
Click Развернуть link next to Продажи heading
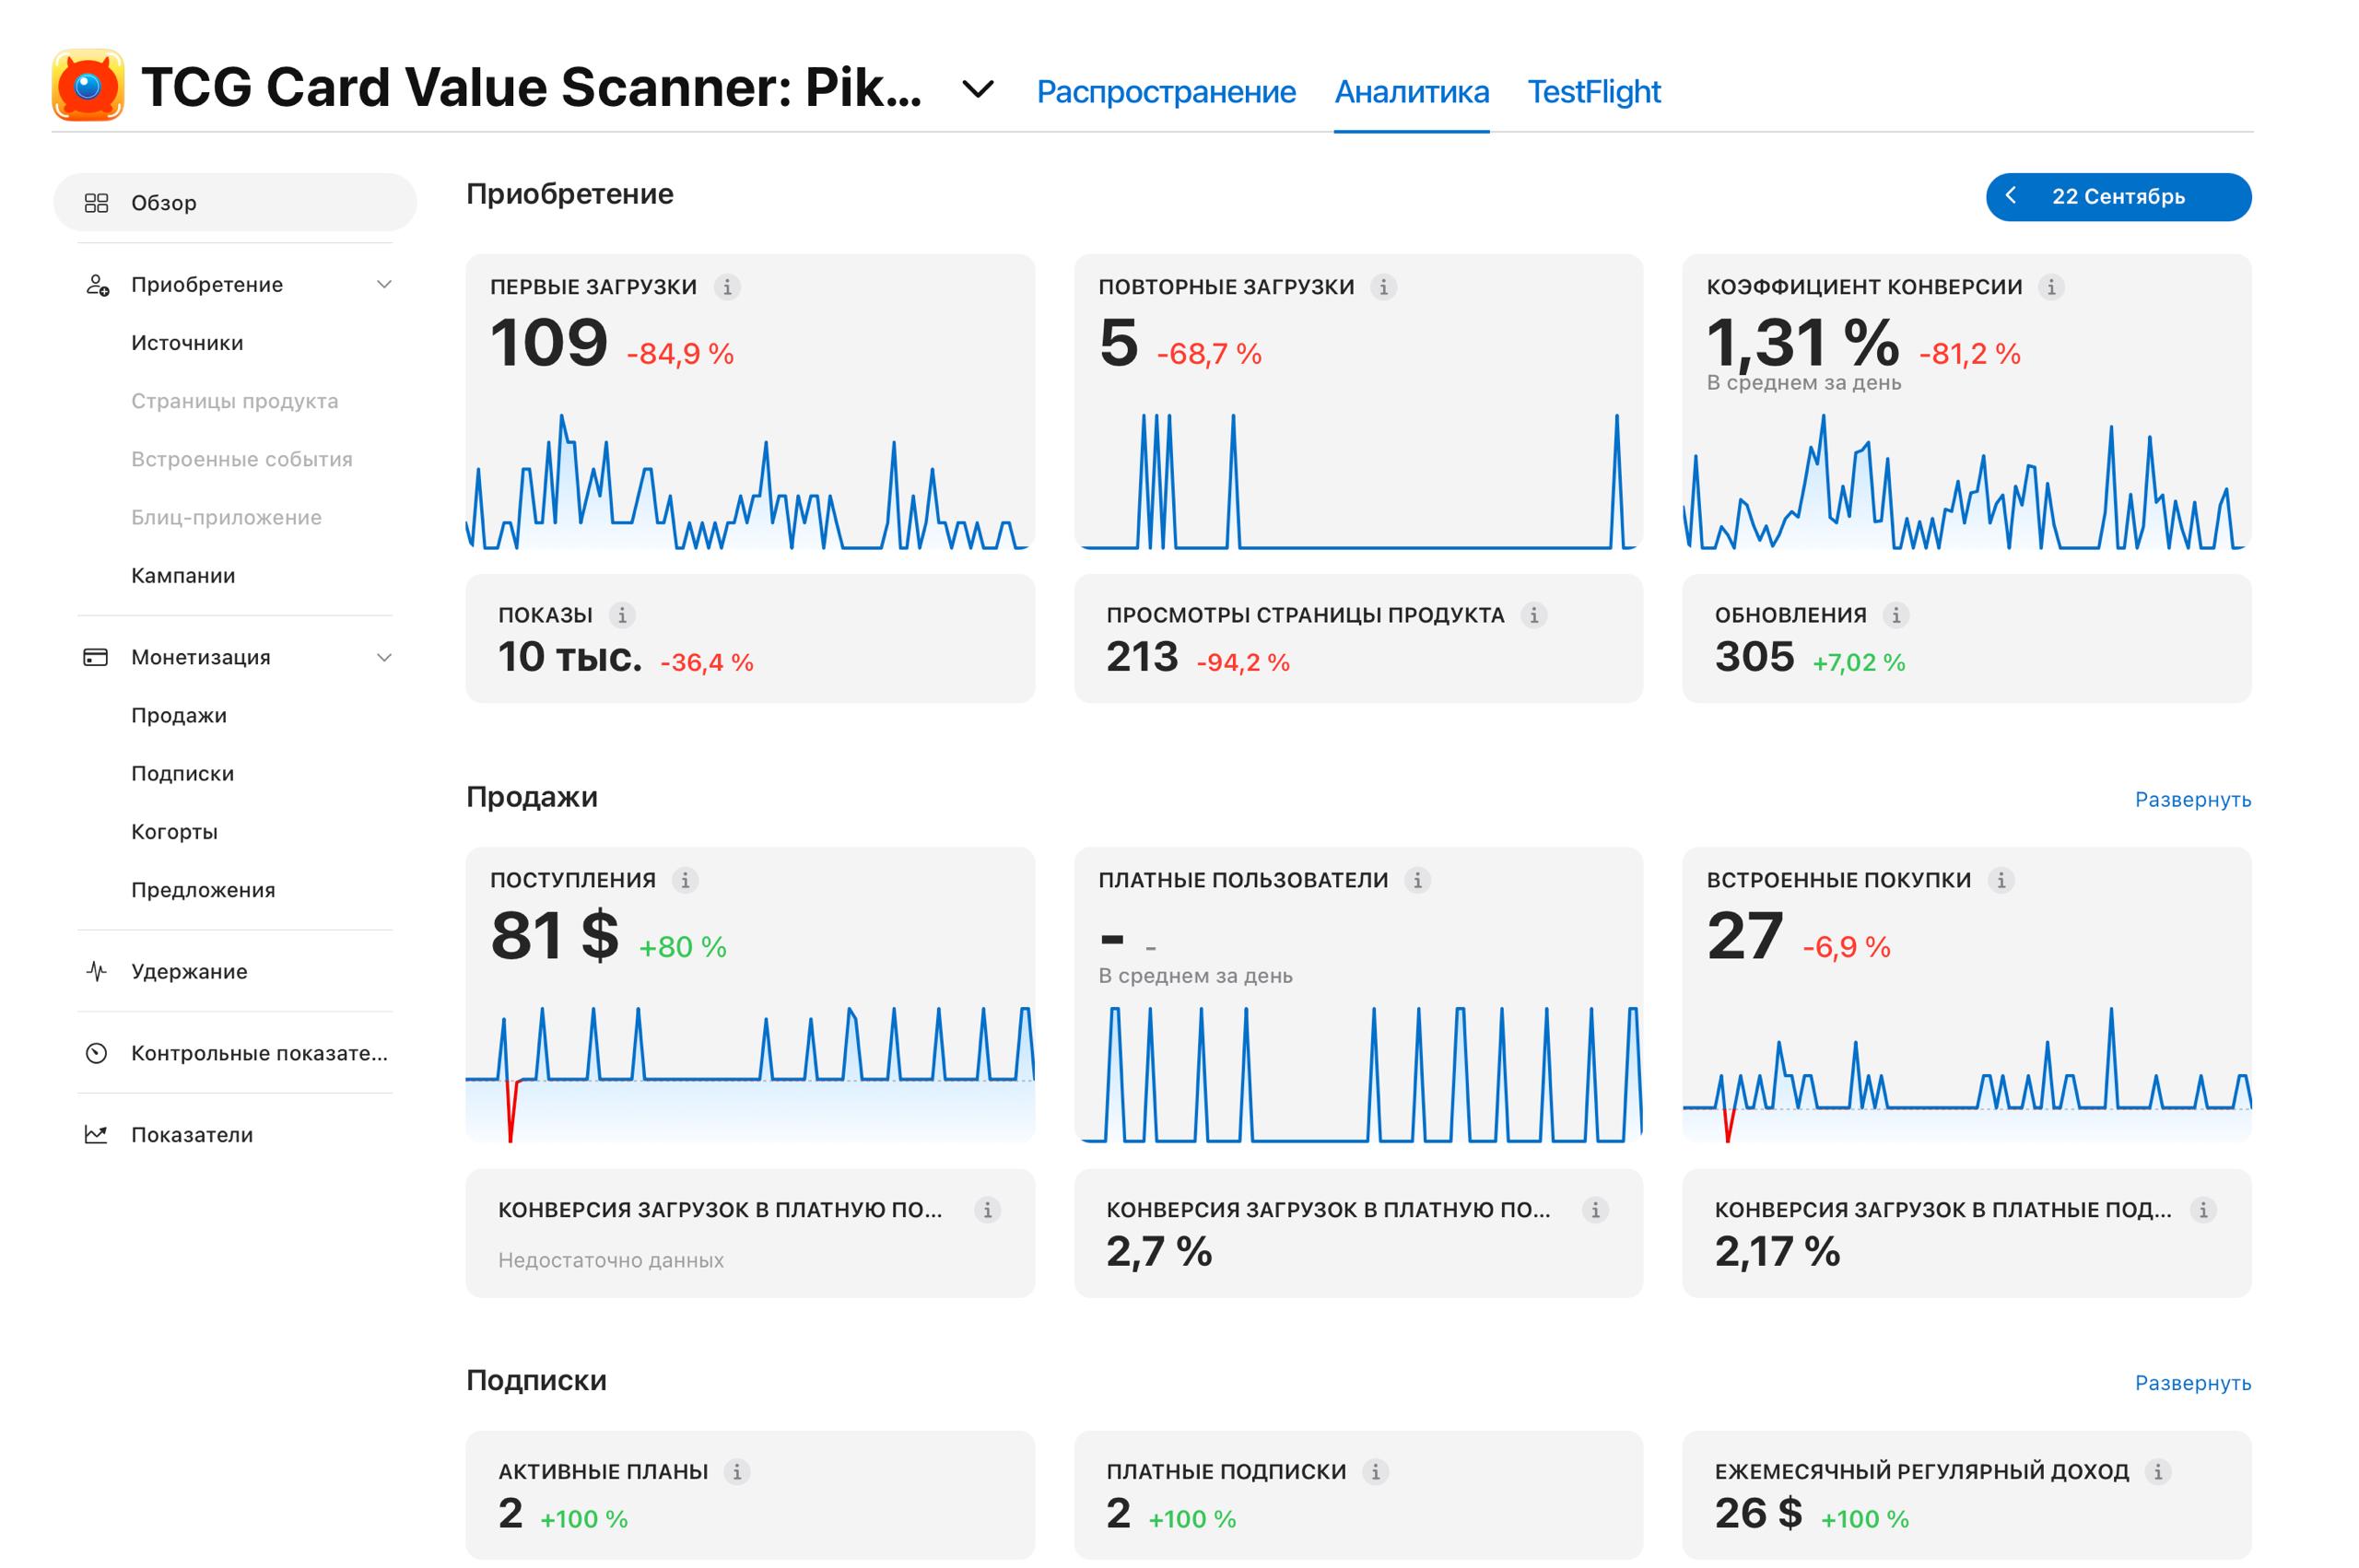pos(2192,800)
